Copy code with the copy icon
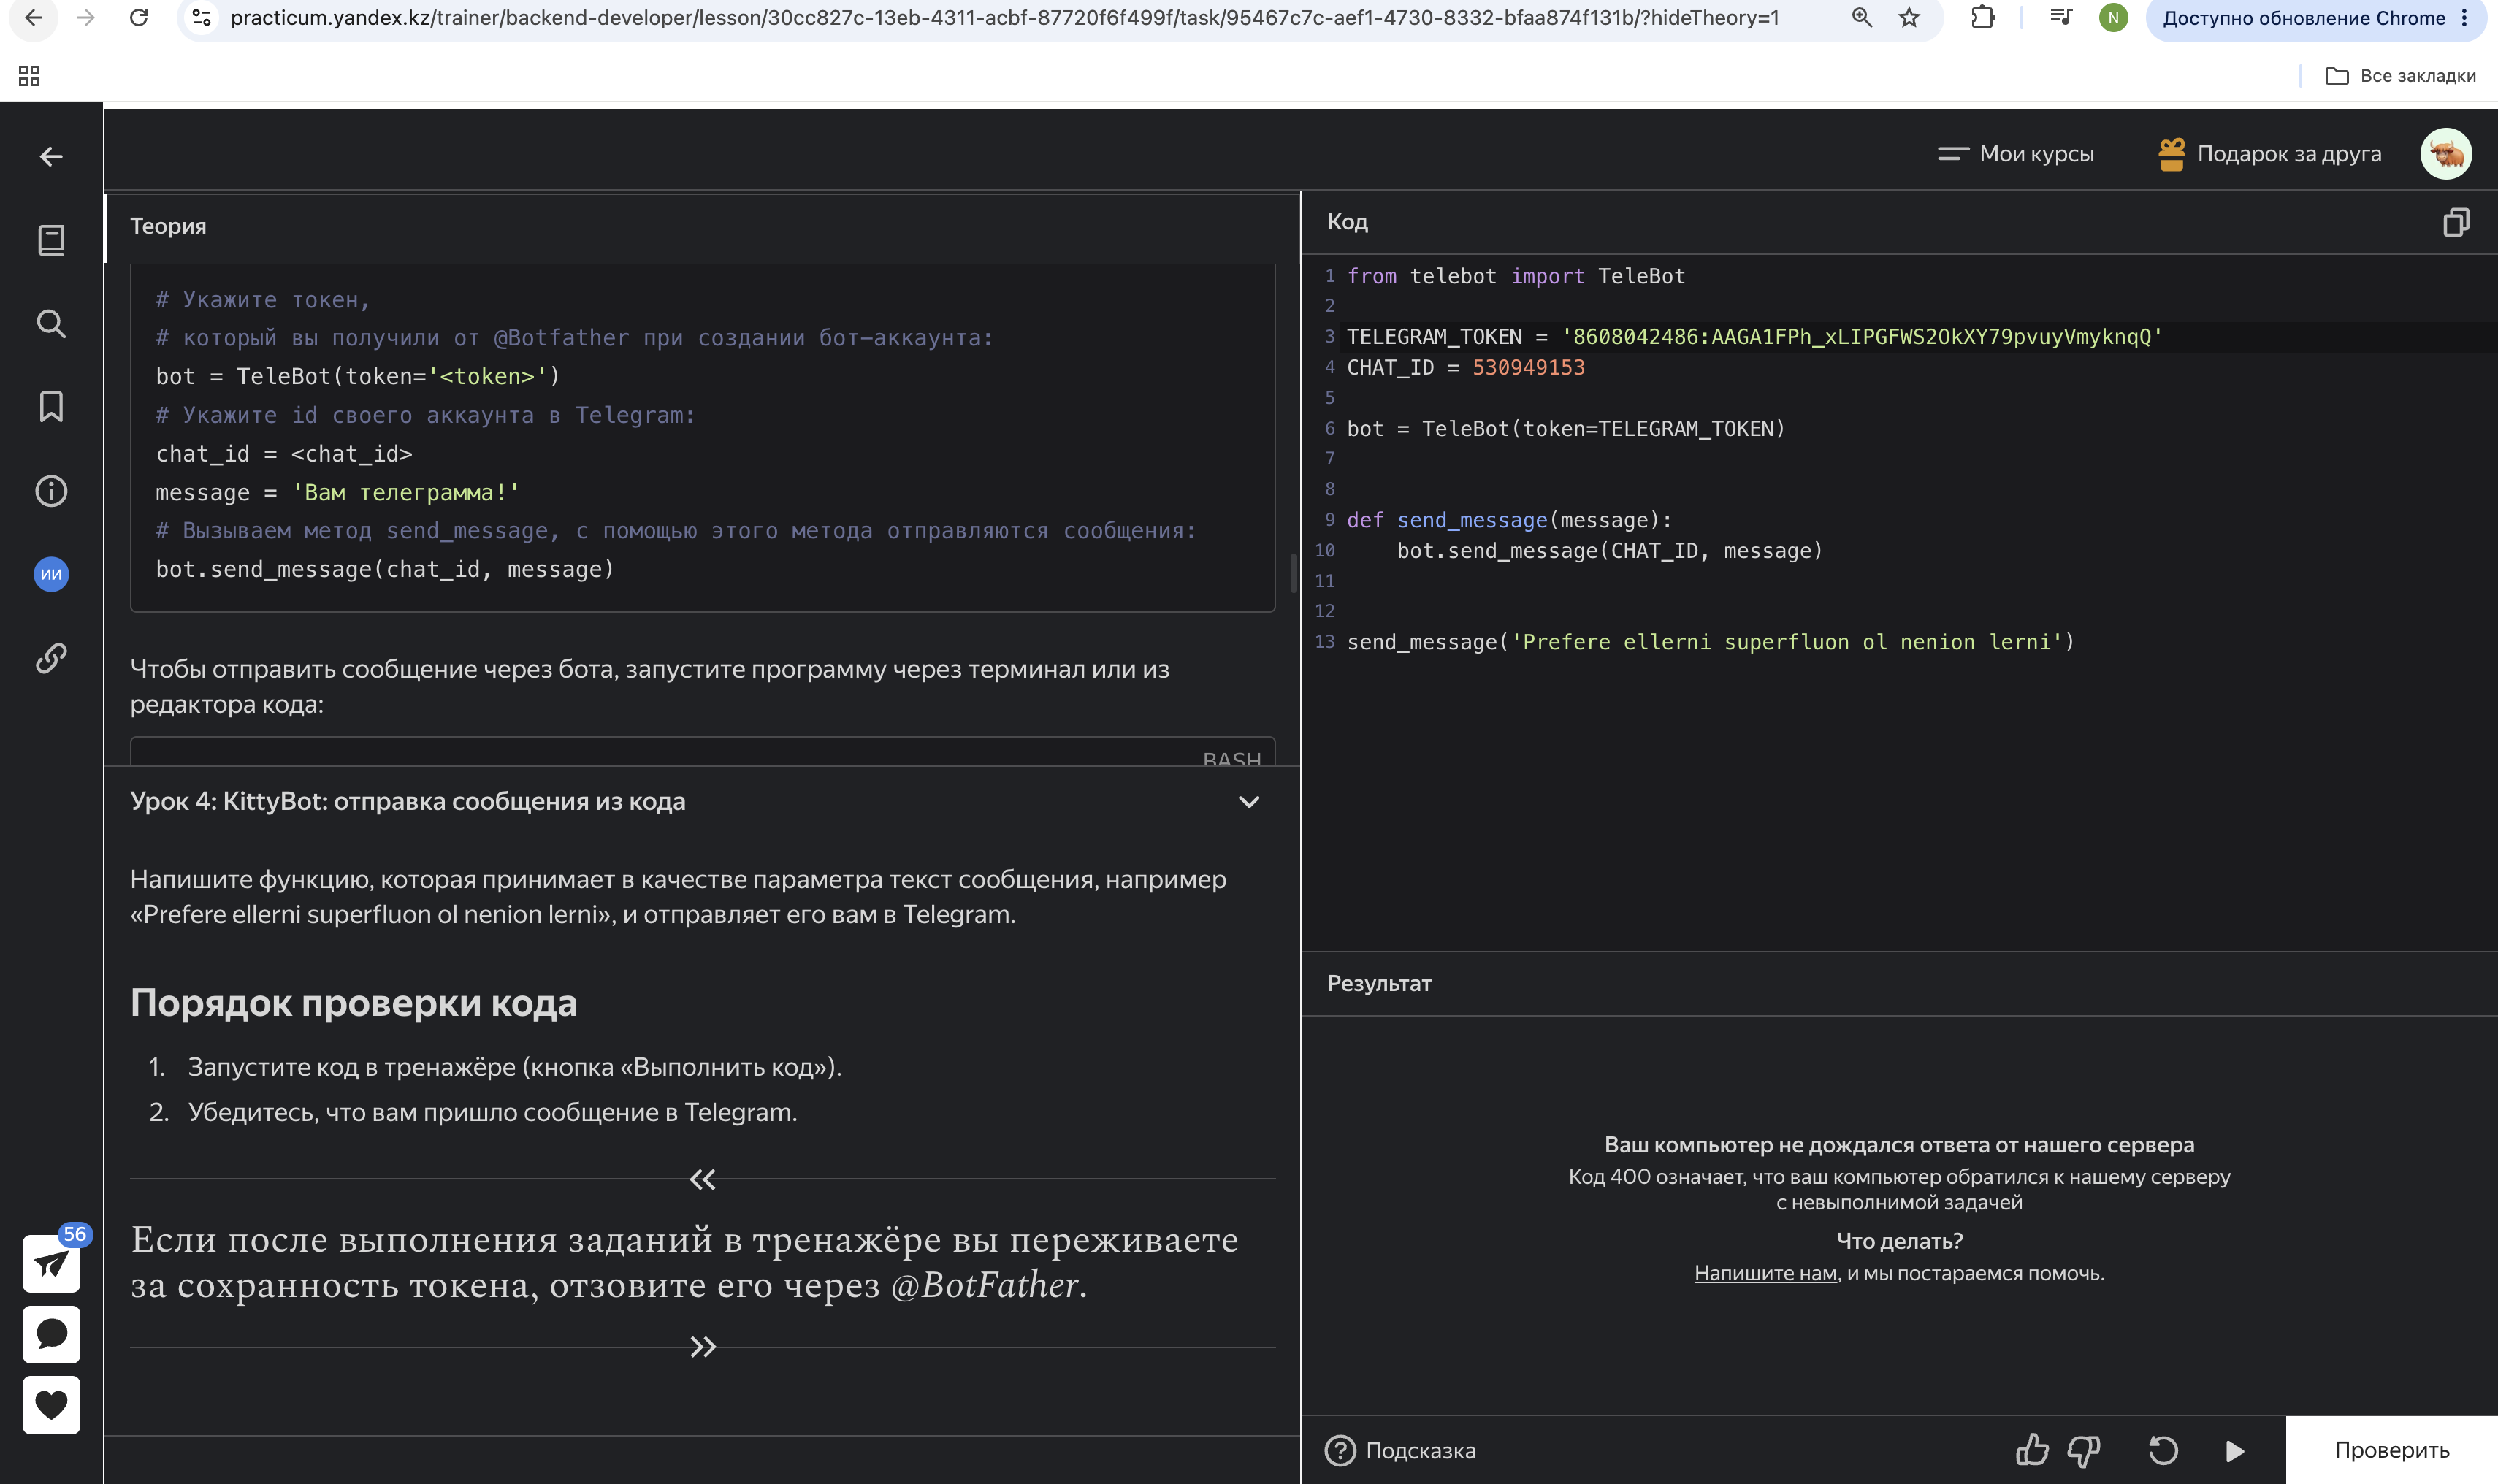The image size is (2498, 1484). tap(2455, 222)
